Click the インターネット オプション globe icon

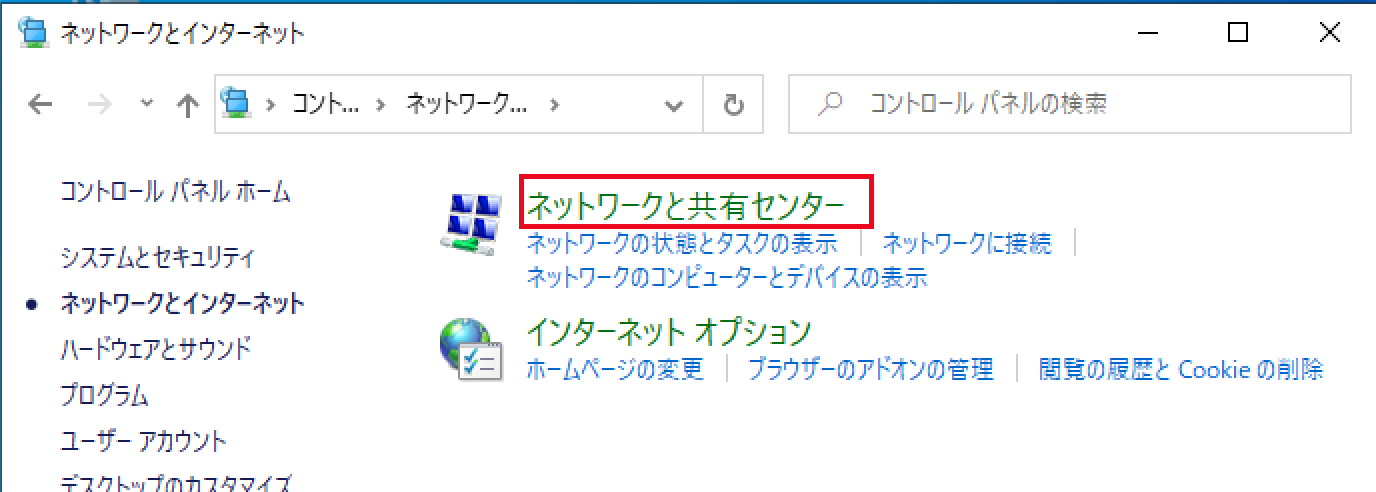pyautogui.click(x=471, y=351)
